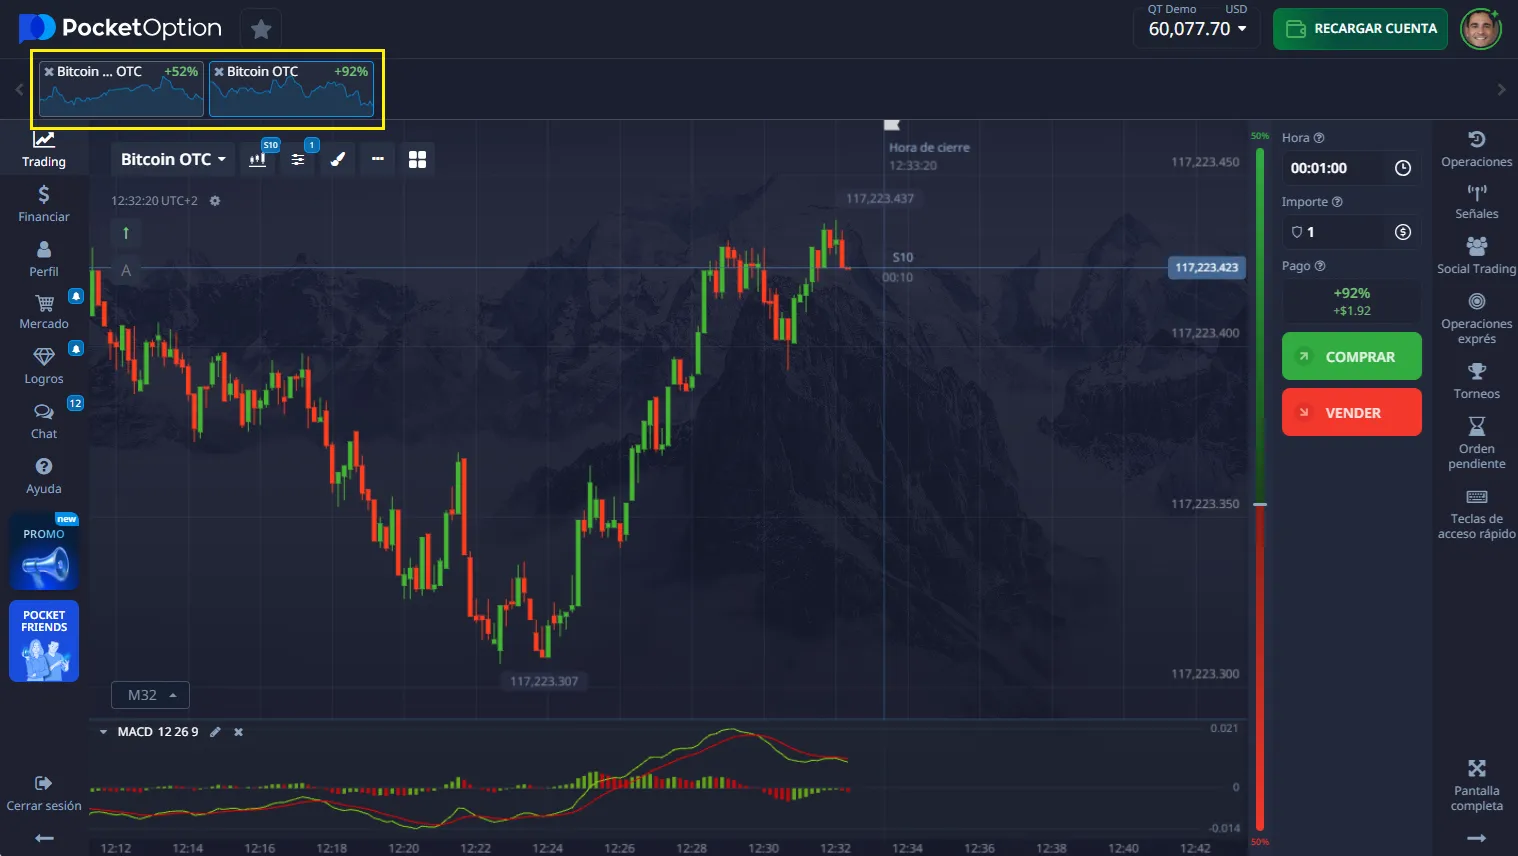Open Torneos tournaments panel
The width and height of the screenshot is (1518, 856).
pos(1477,381)
